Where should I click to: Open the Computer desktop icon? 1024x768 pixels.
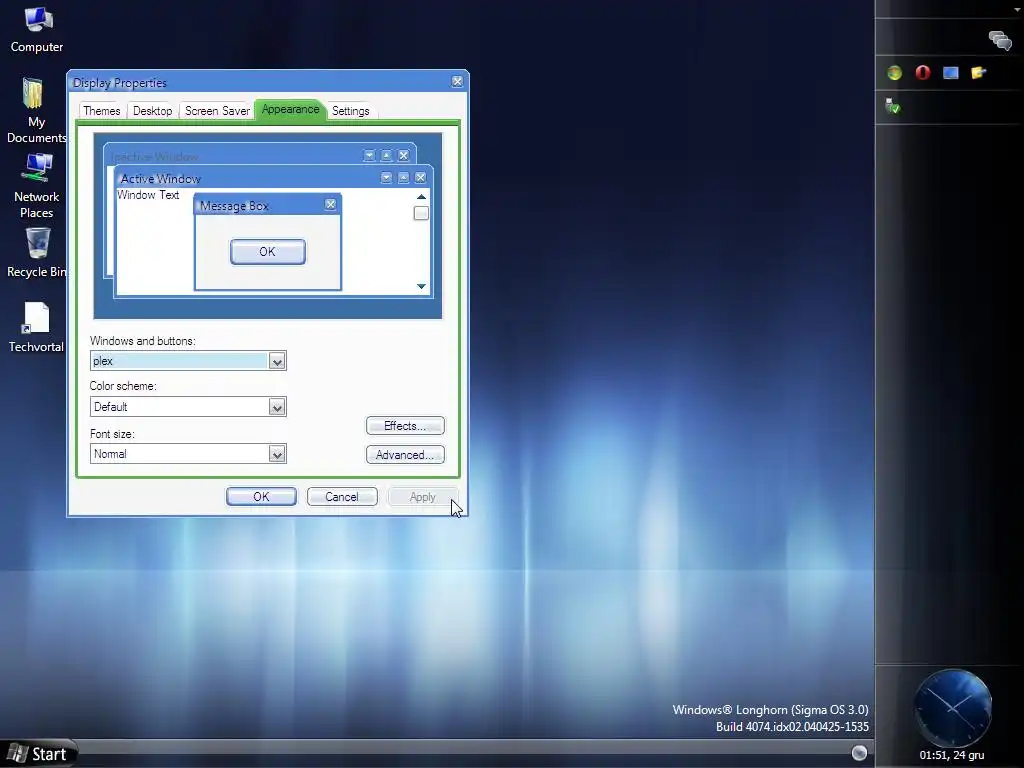tap(37, 29)
